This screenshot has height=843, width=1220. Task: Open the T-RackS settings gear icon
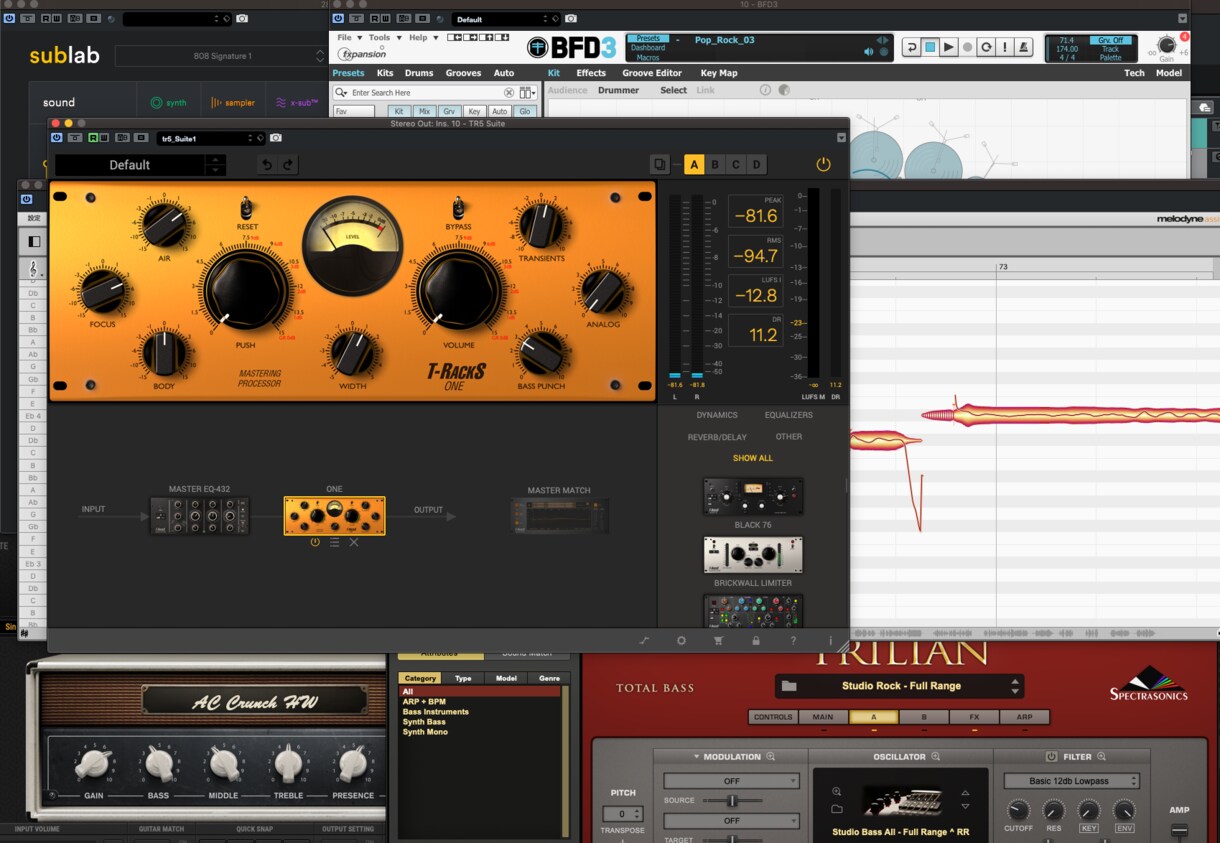click(681, 640)
